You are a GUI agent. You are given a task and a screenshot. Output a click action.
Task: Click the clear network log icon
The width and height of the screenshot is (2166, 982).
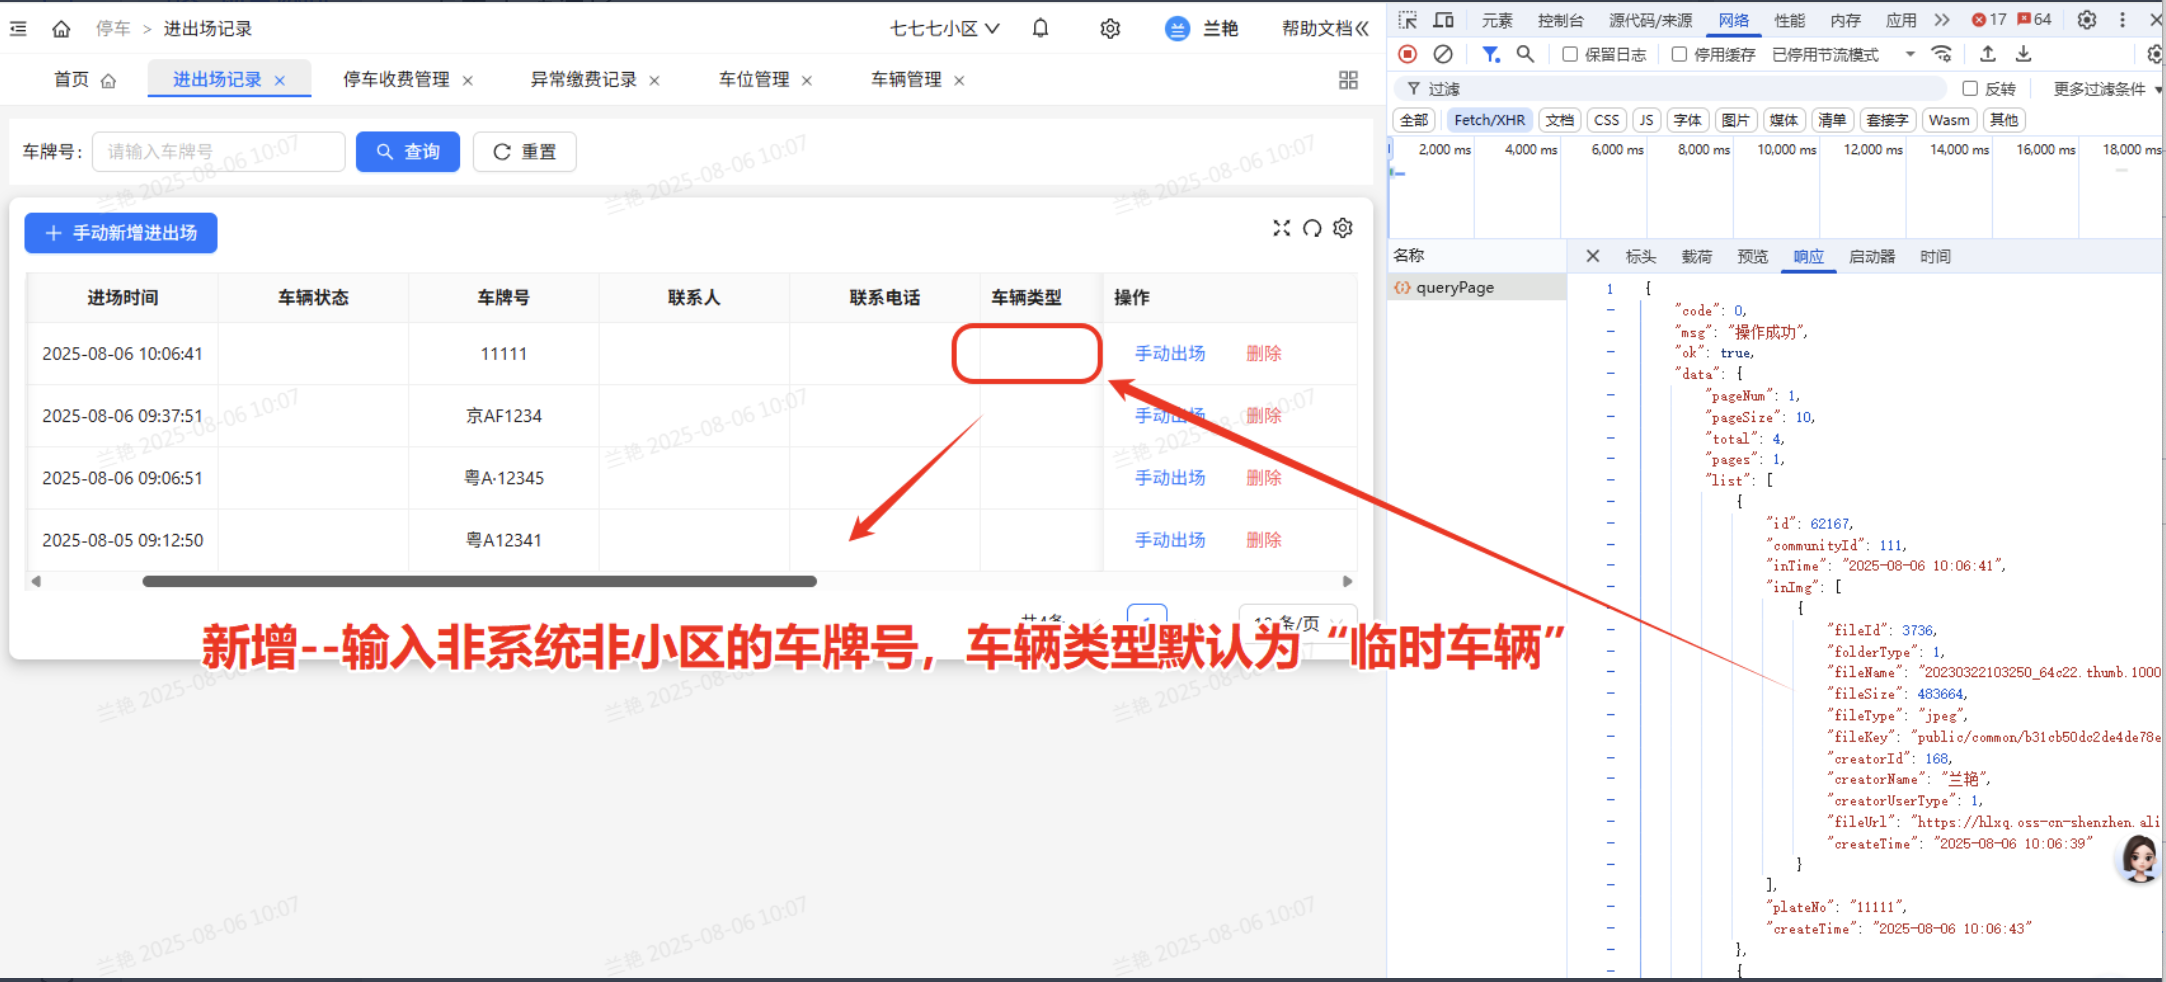[x=1443, y=54]
